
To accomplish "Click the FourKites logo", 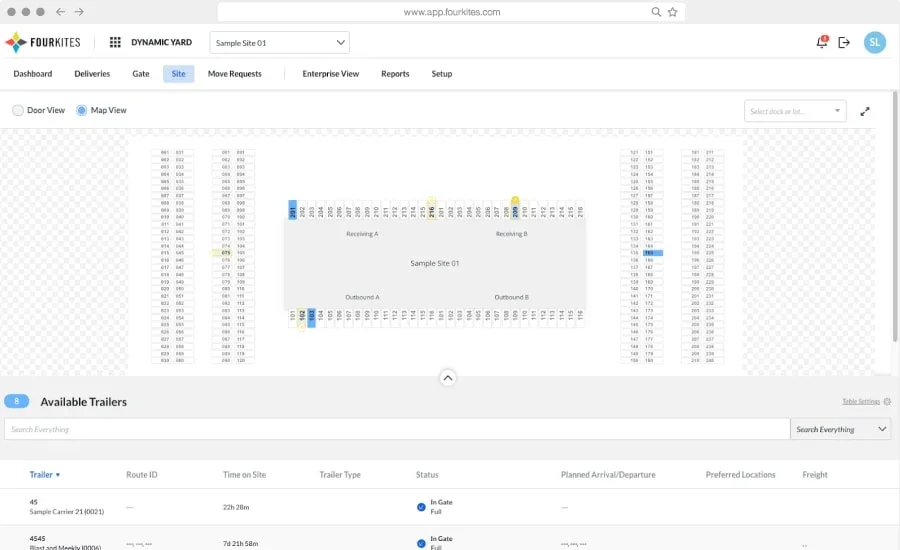I will [42, 43].
